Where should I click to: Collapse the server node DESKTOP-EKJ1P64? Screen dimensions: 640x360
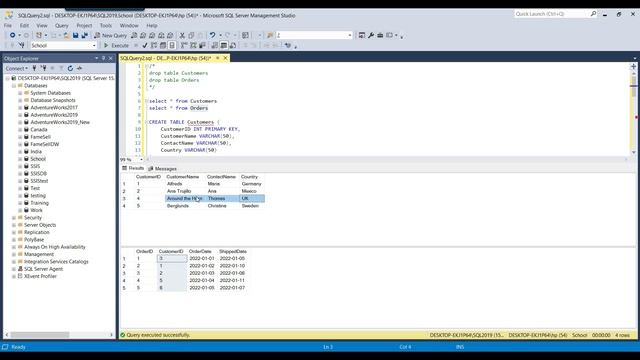(x=8, y=78)
